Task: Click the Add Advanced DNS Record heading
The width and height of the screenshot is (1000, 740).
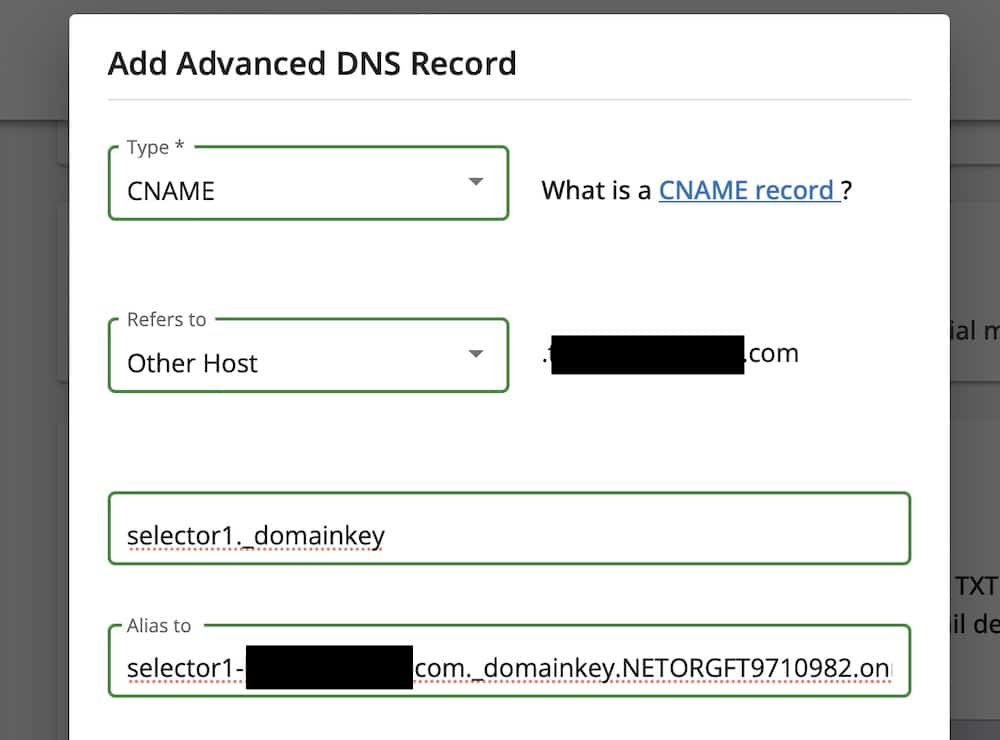Action: pos(312,64)
